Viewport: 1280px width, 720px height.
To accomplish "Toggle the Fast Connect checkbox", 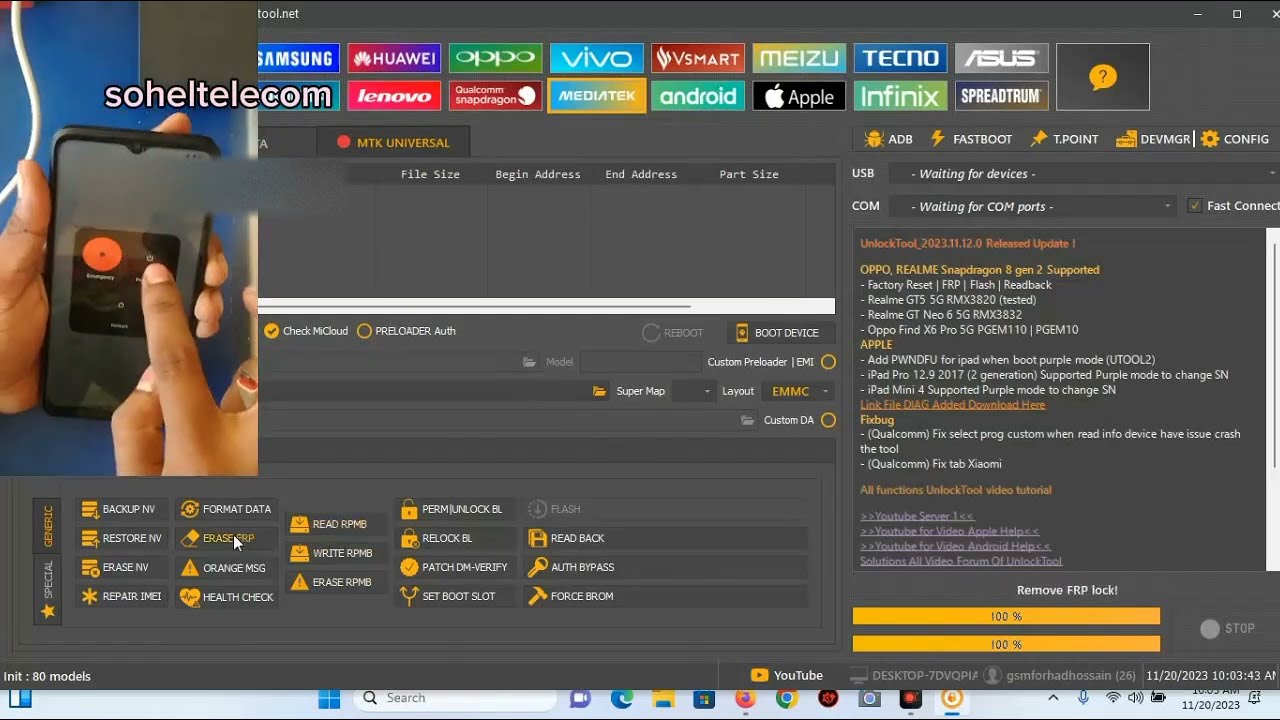I will point(1194,206).
